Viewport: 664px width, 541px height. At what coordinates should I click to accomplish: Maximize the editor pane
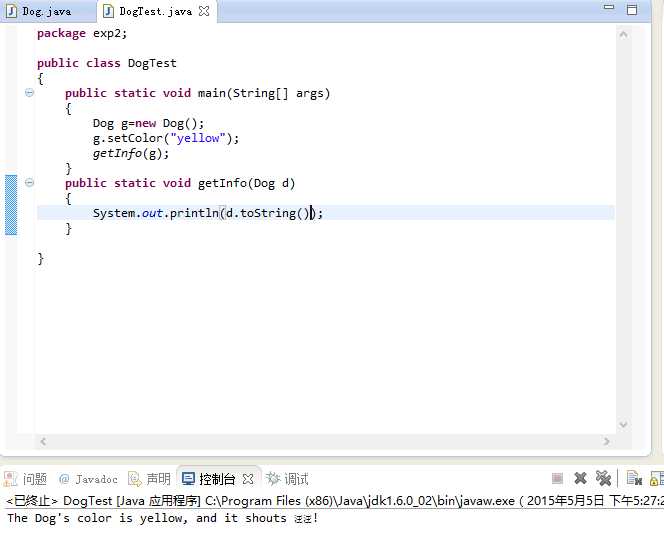(x=632, y=9)
